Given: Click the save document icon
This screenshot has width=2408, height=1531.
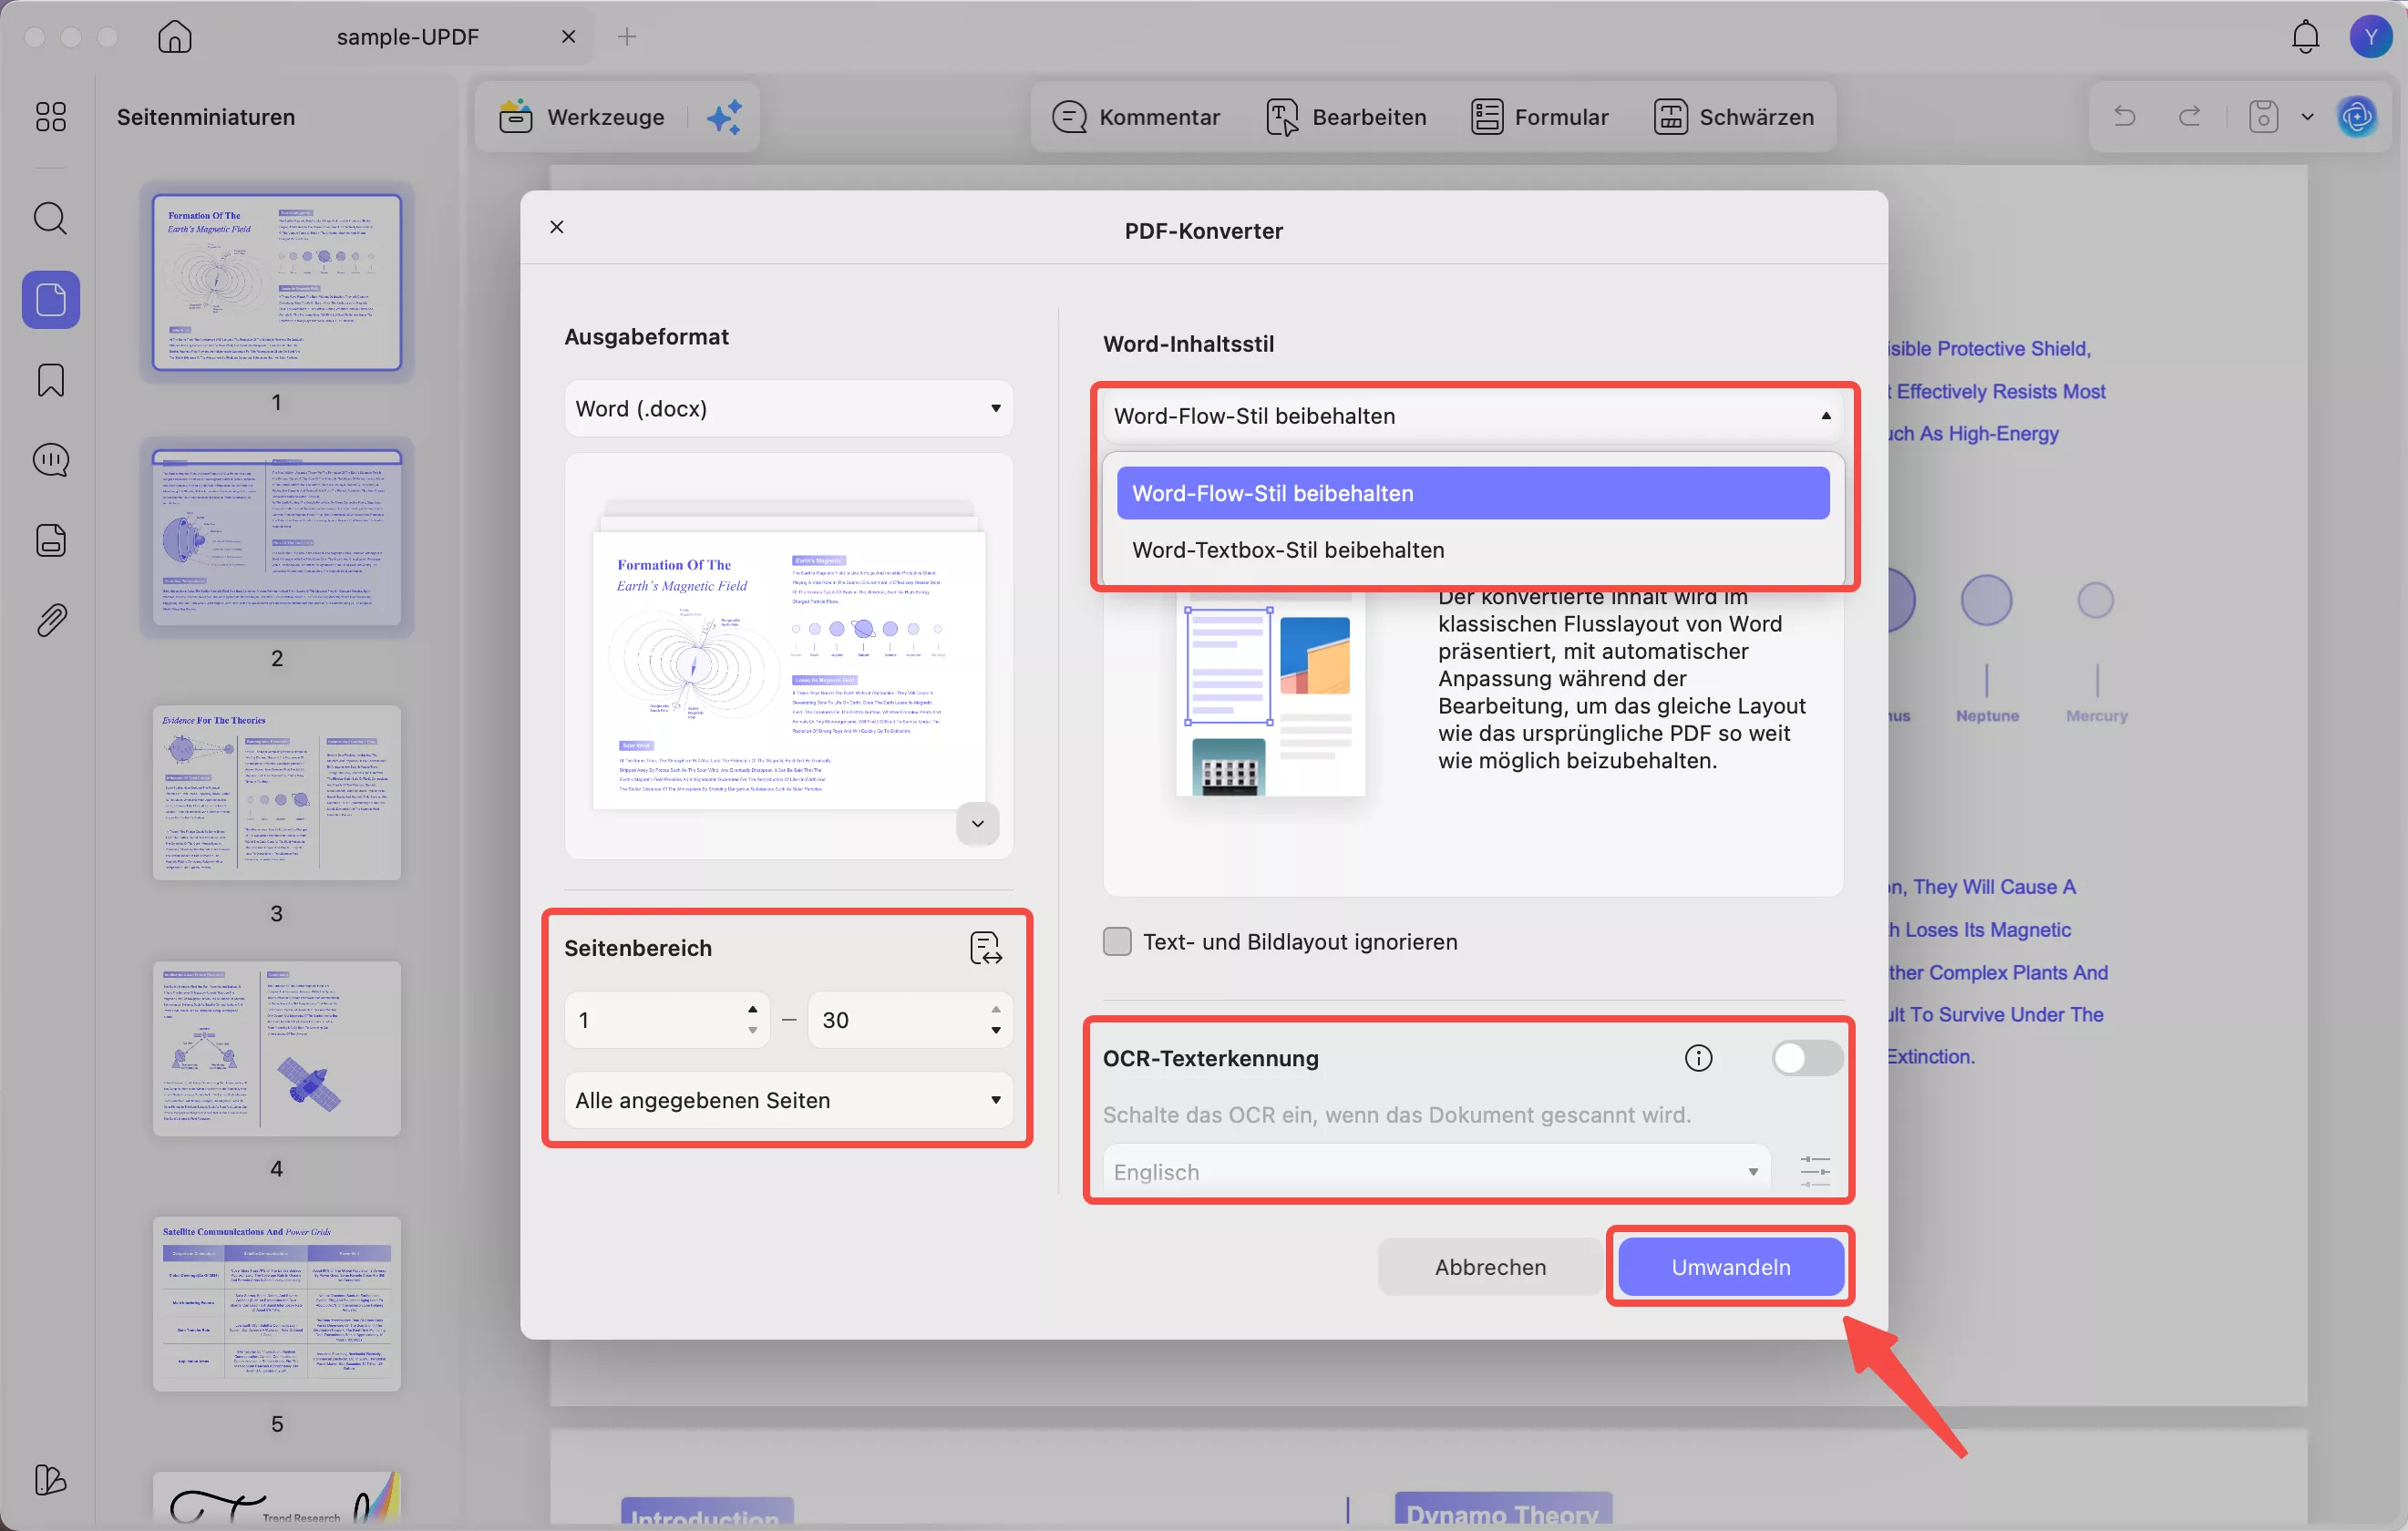Looking at the screenshot, I should coord(2263,116).
